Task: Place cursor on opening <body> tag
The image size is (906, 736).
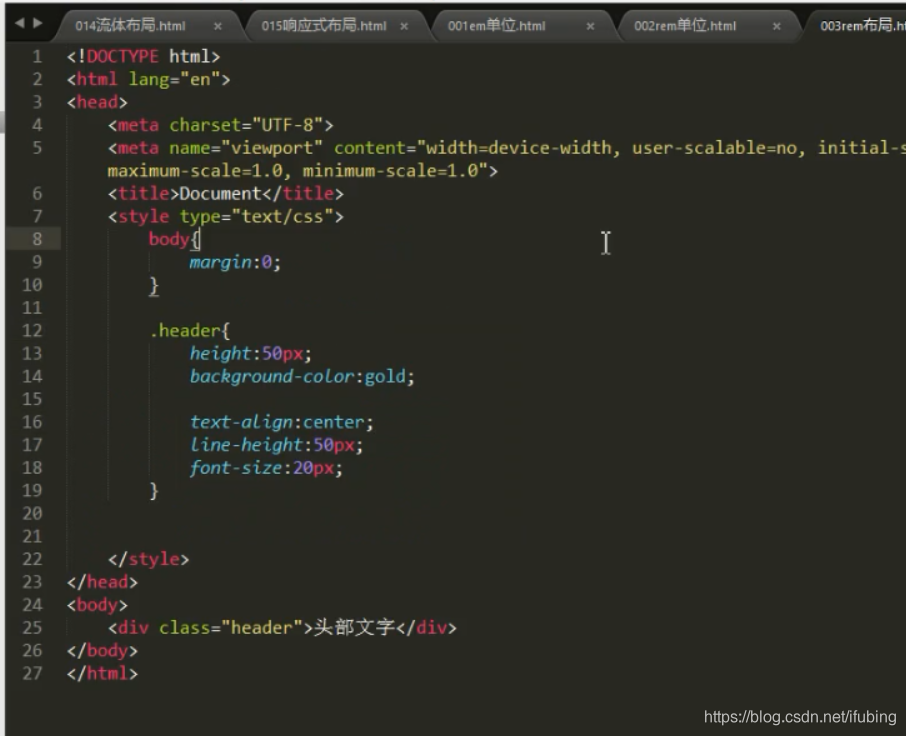Action: pyautogui.click(x=97, y=605)
